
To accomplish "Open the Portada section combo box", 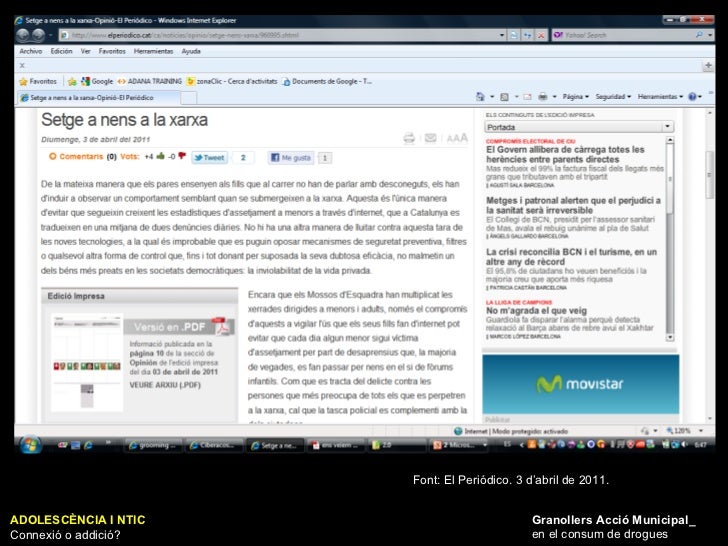I will tap(578, 127).
